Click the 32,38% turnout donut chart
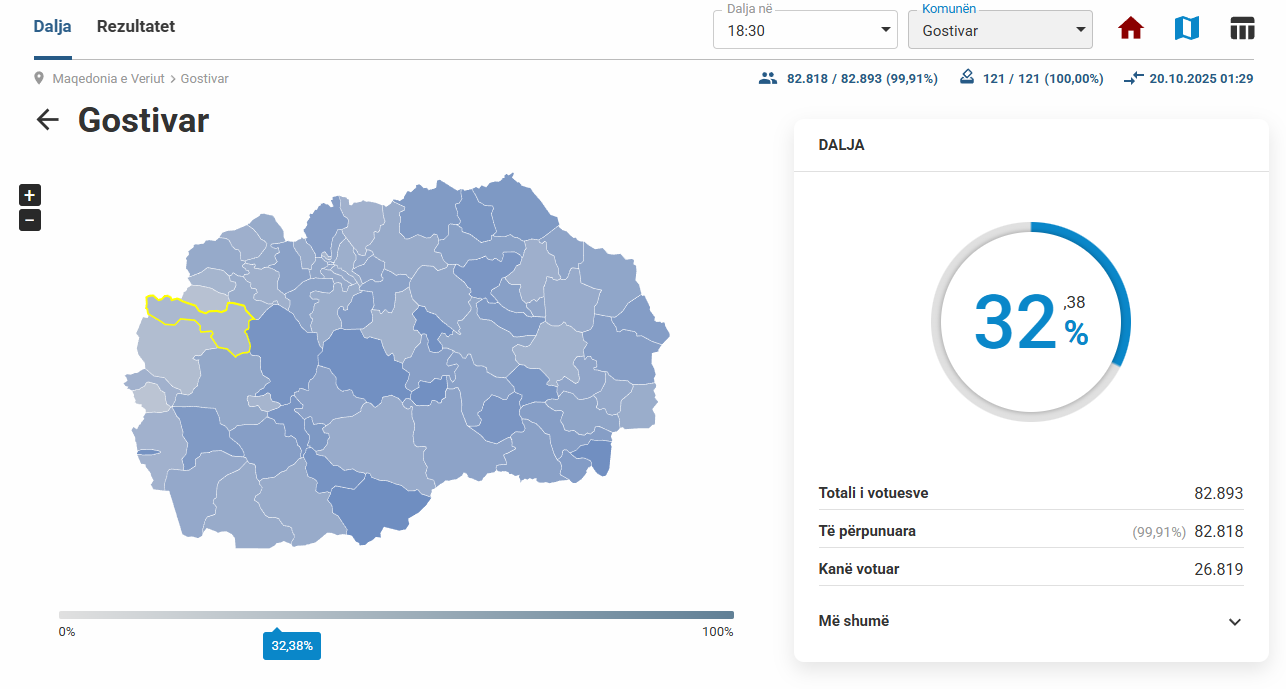 click(1031, 321)
